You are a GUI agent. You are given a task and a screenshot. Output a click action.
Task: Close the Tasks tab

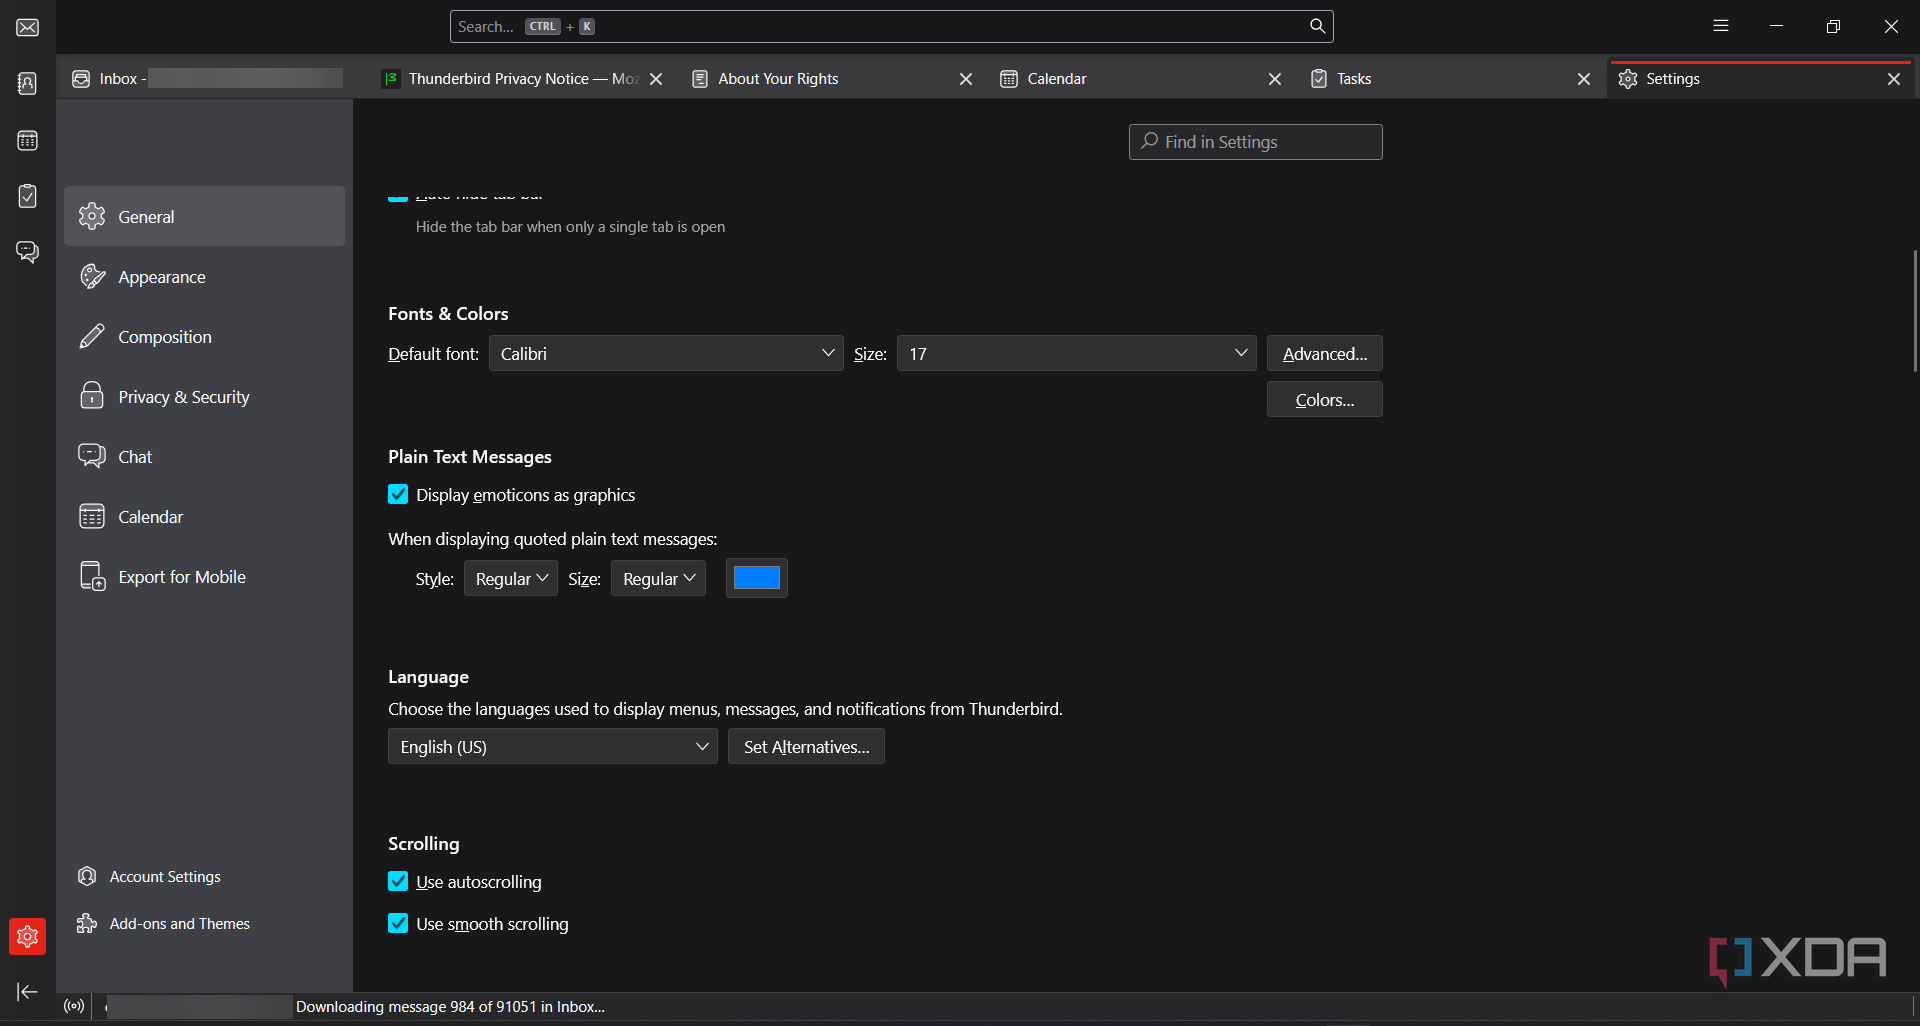click(1584, 79)
